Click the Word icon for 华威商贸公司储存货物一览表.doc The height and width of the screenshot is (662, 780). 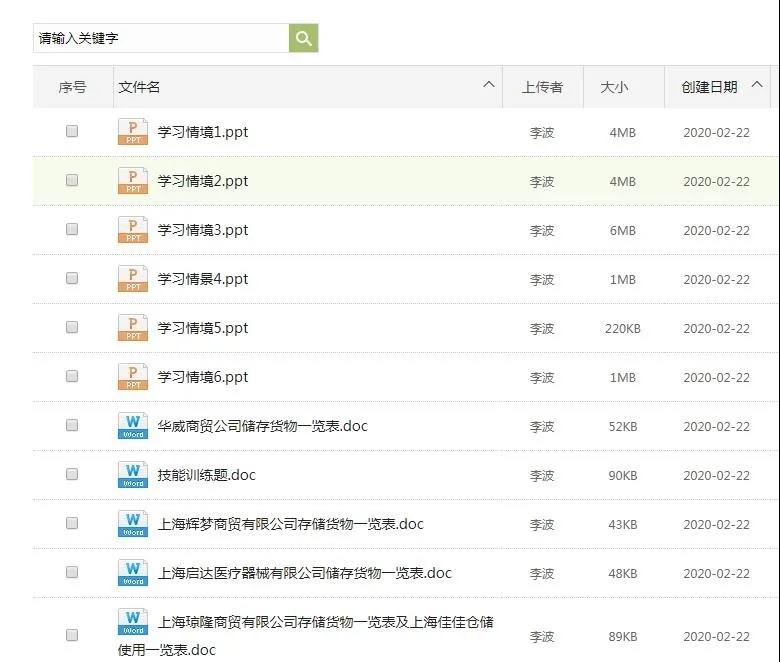click(132, 426)
